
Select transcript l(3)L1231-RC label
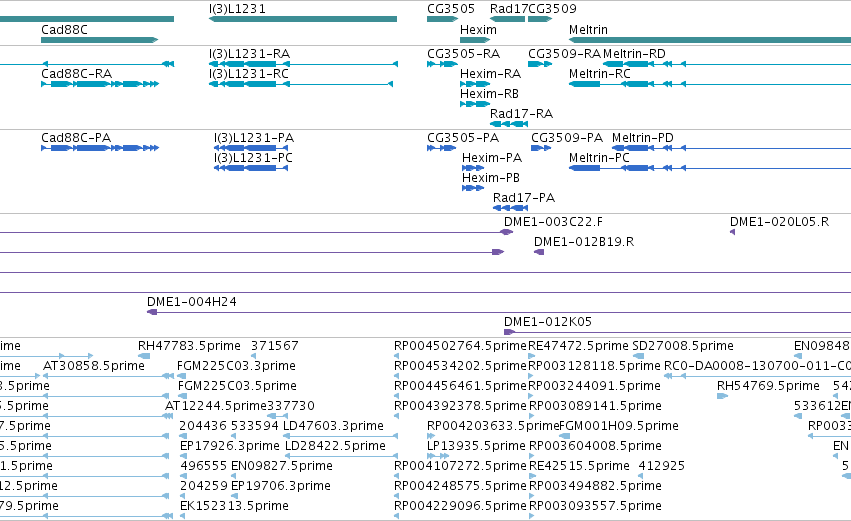tap(249, 74)
